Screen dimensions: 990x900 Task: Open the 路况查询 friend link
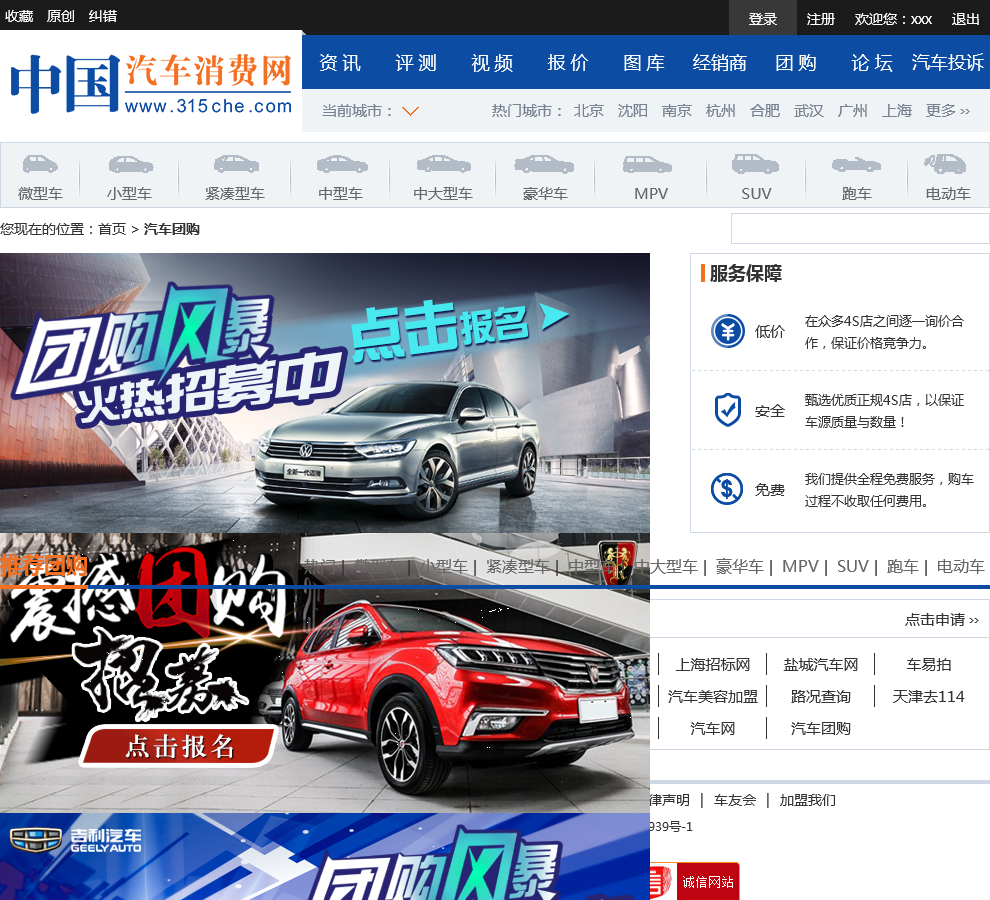821,697
